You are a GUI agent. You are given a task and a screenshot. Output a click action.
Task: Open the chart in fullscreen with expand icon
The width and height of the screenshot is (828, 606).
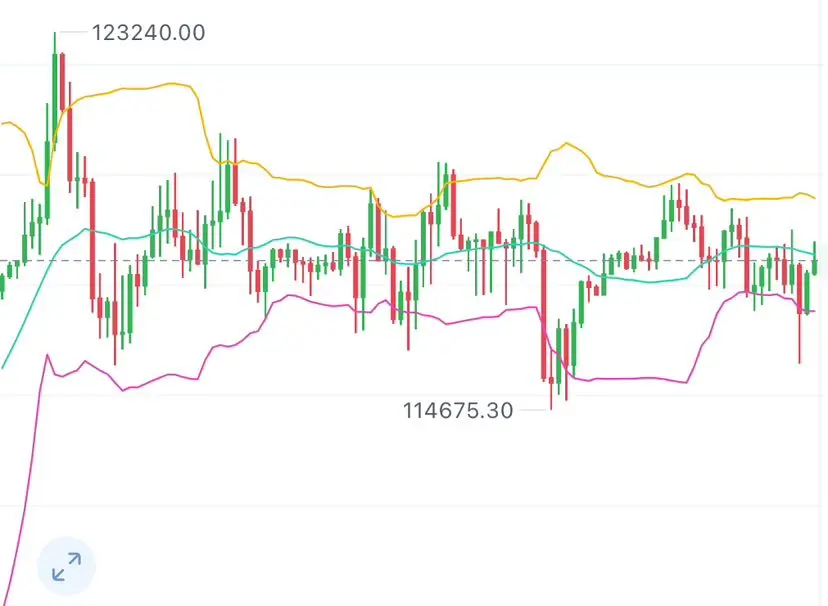(66, 566)
